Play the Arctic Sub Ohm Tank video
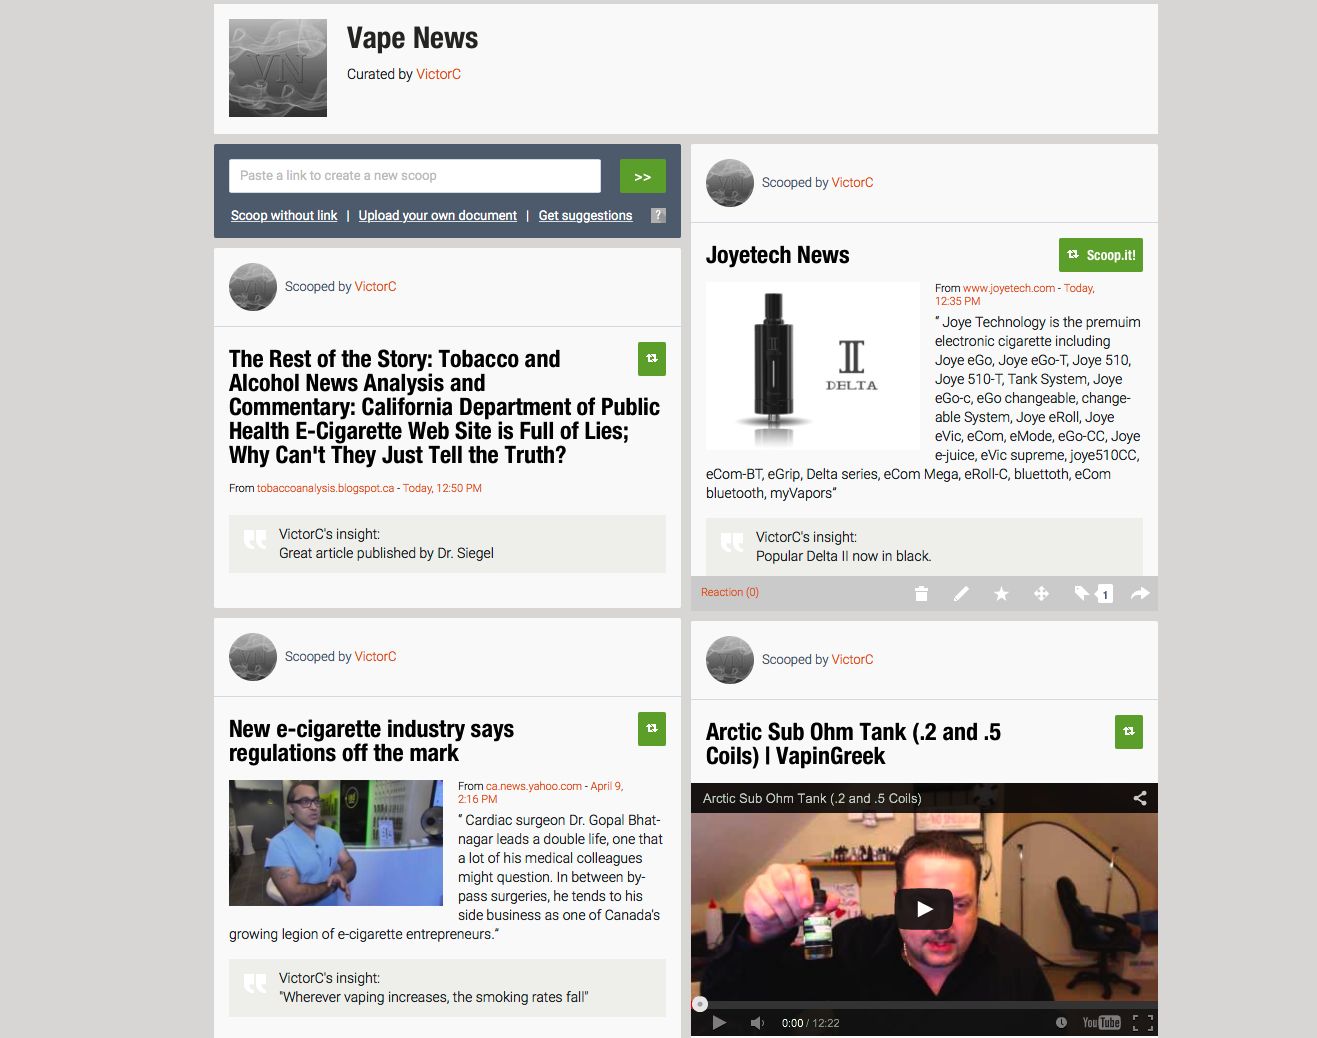 [924, 909]
